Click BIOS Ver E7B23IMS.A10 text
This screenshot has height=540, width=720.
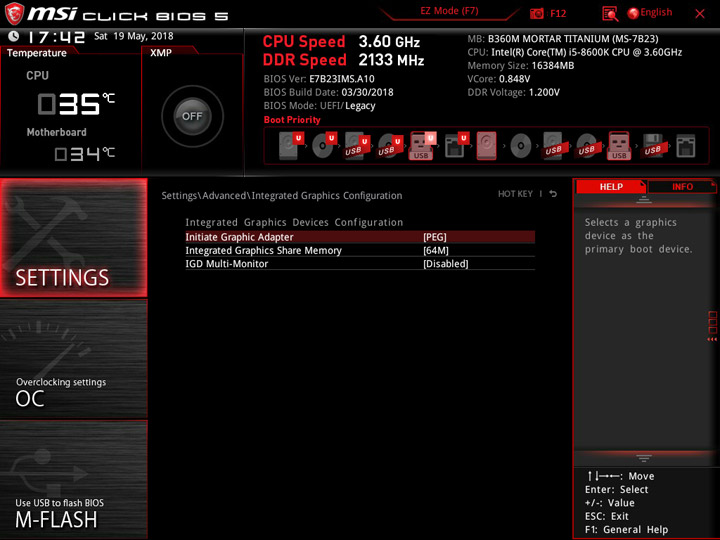point(319,79)
